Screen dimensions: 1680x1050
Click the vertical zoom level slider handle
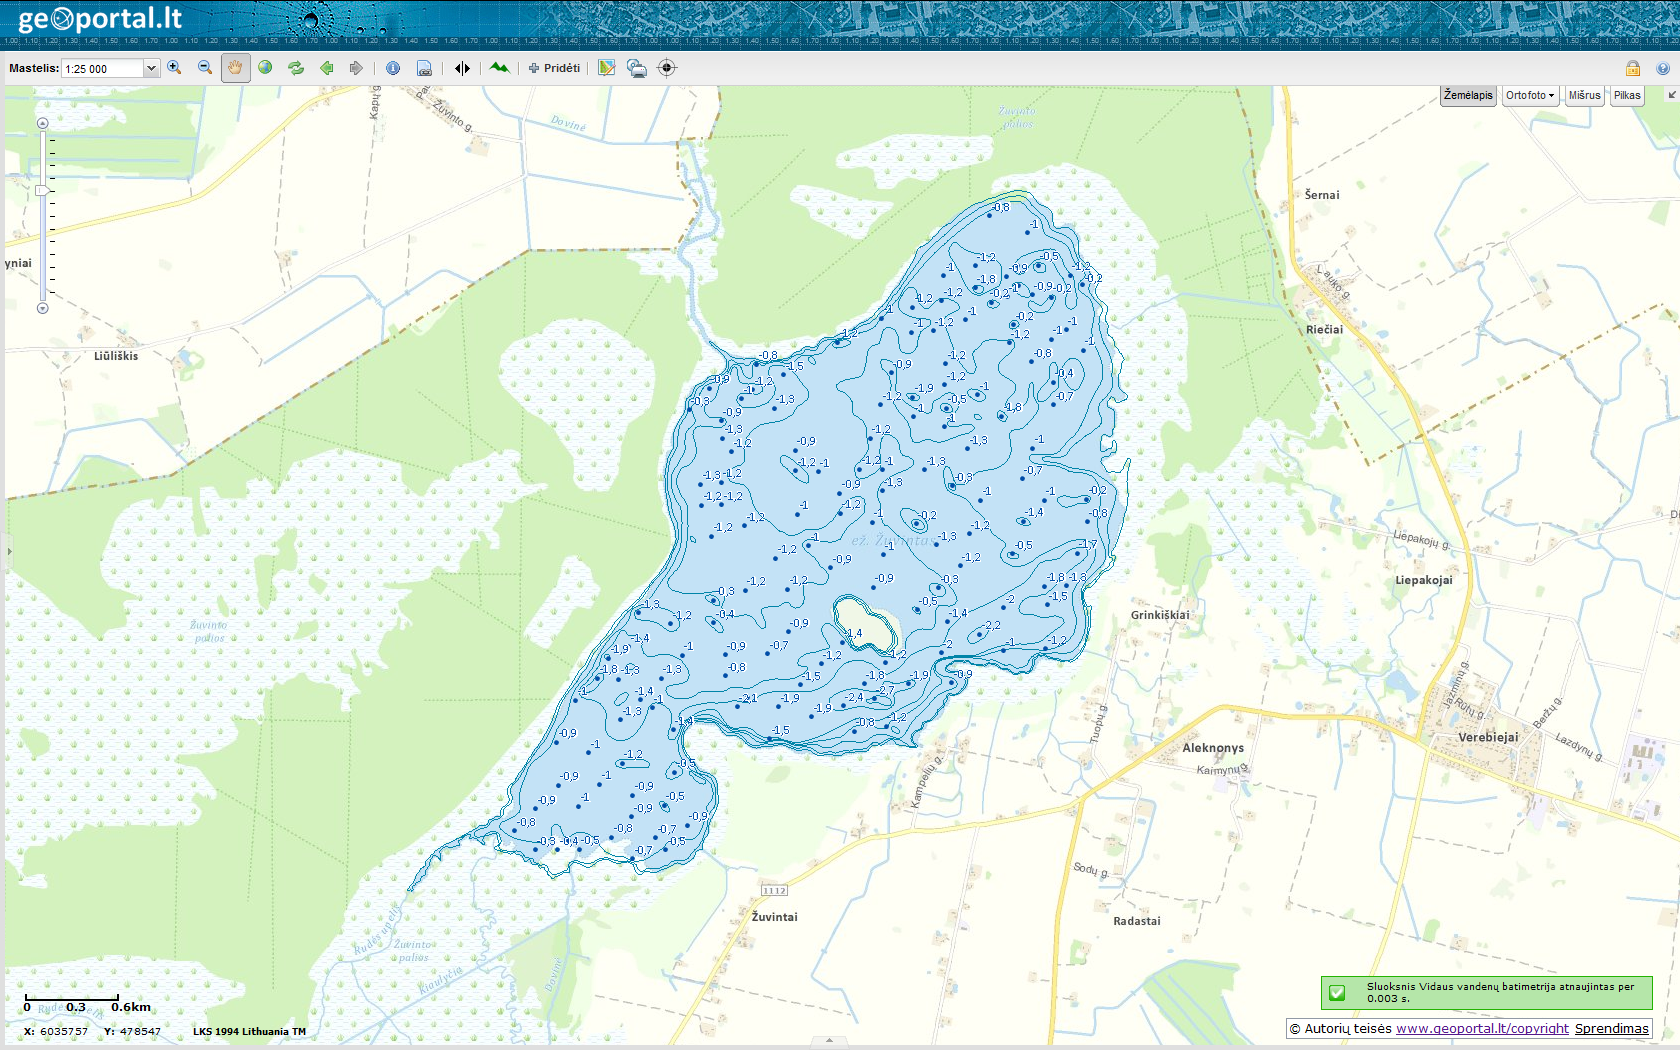42,190
